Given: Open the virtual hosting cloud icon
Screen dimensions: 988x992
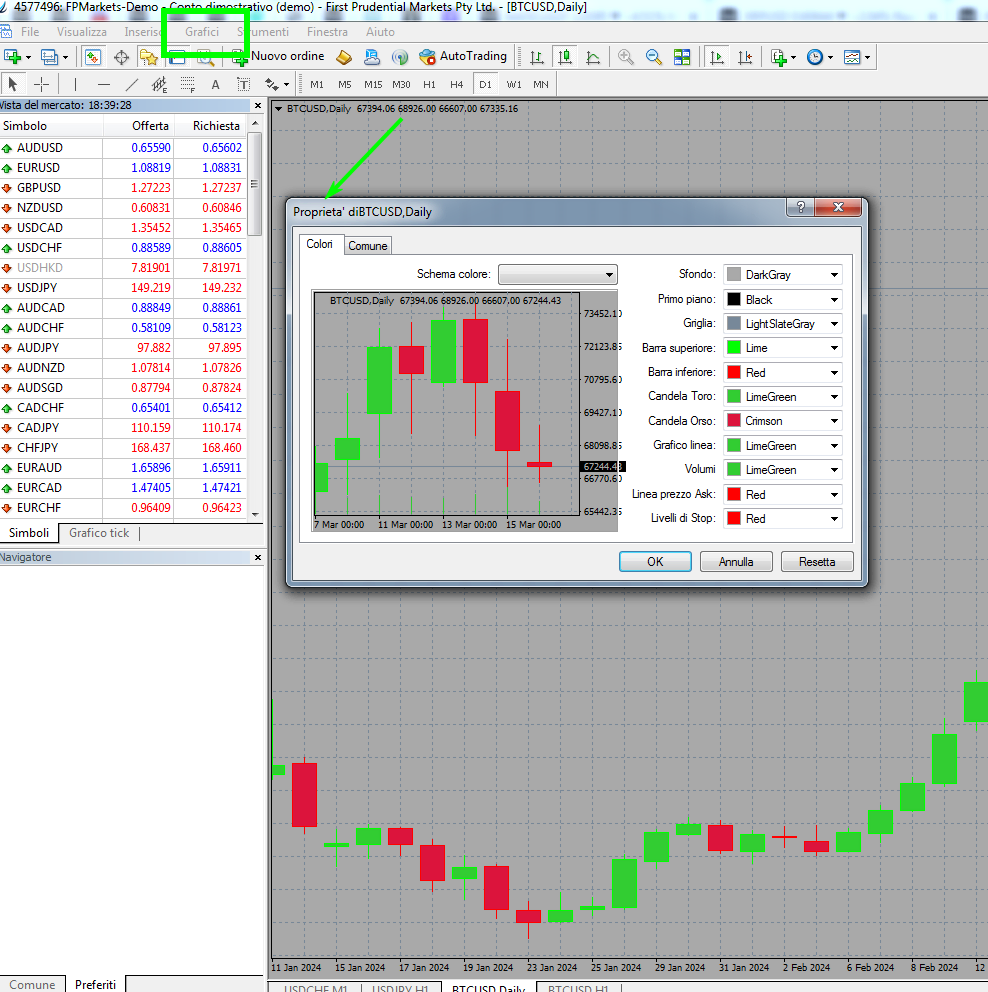Looking at the screenshot, I should tap(372, 58).
